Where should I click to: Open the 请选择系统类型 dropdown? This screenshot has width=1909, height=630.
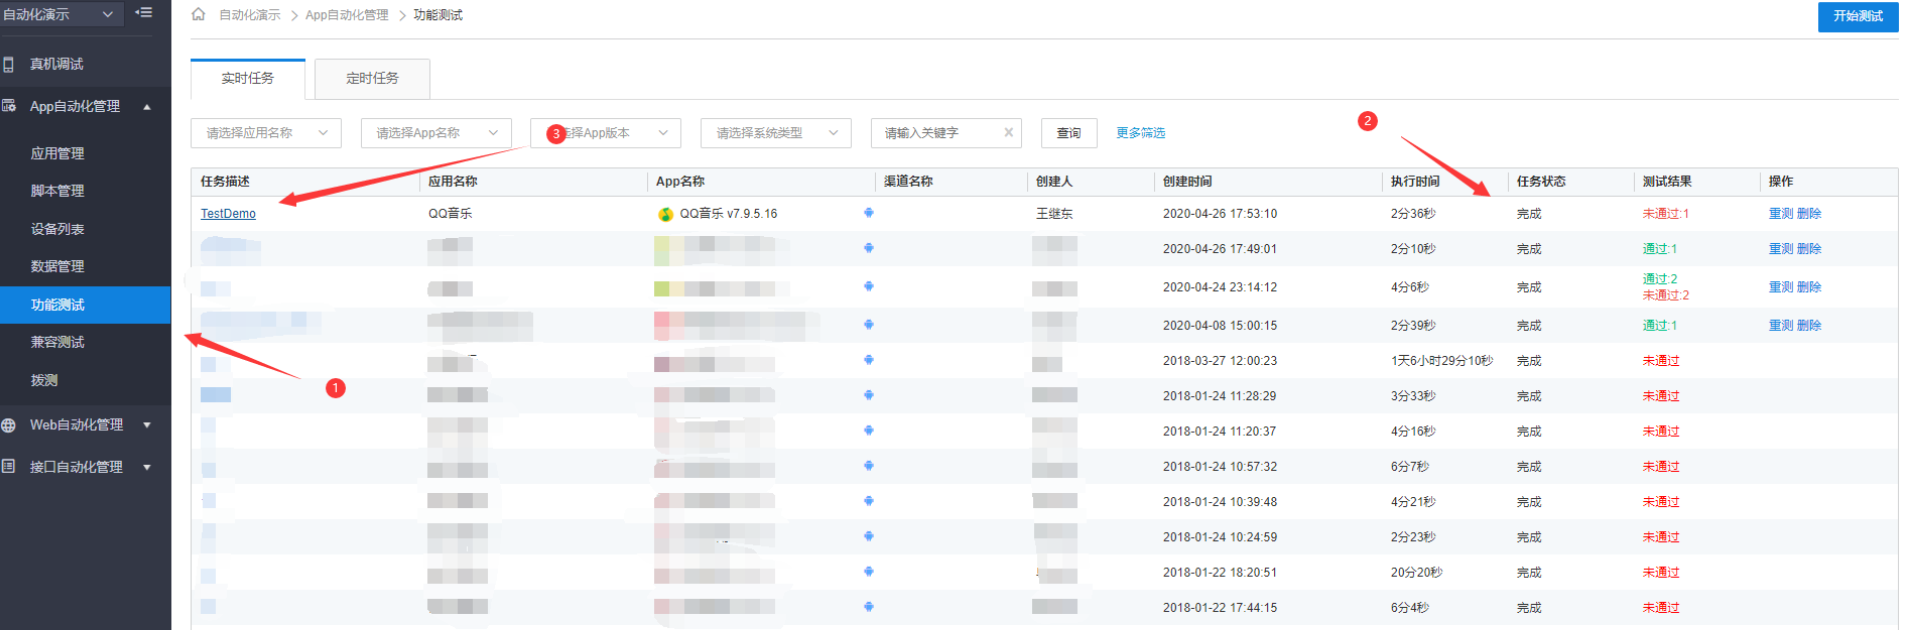[x=776, y=133]
